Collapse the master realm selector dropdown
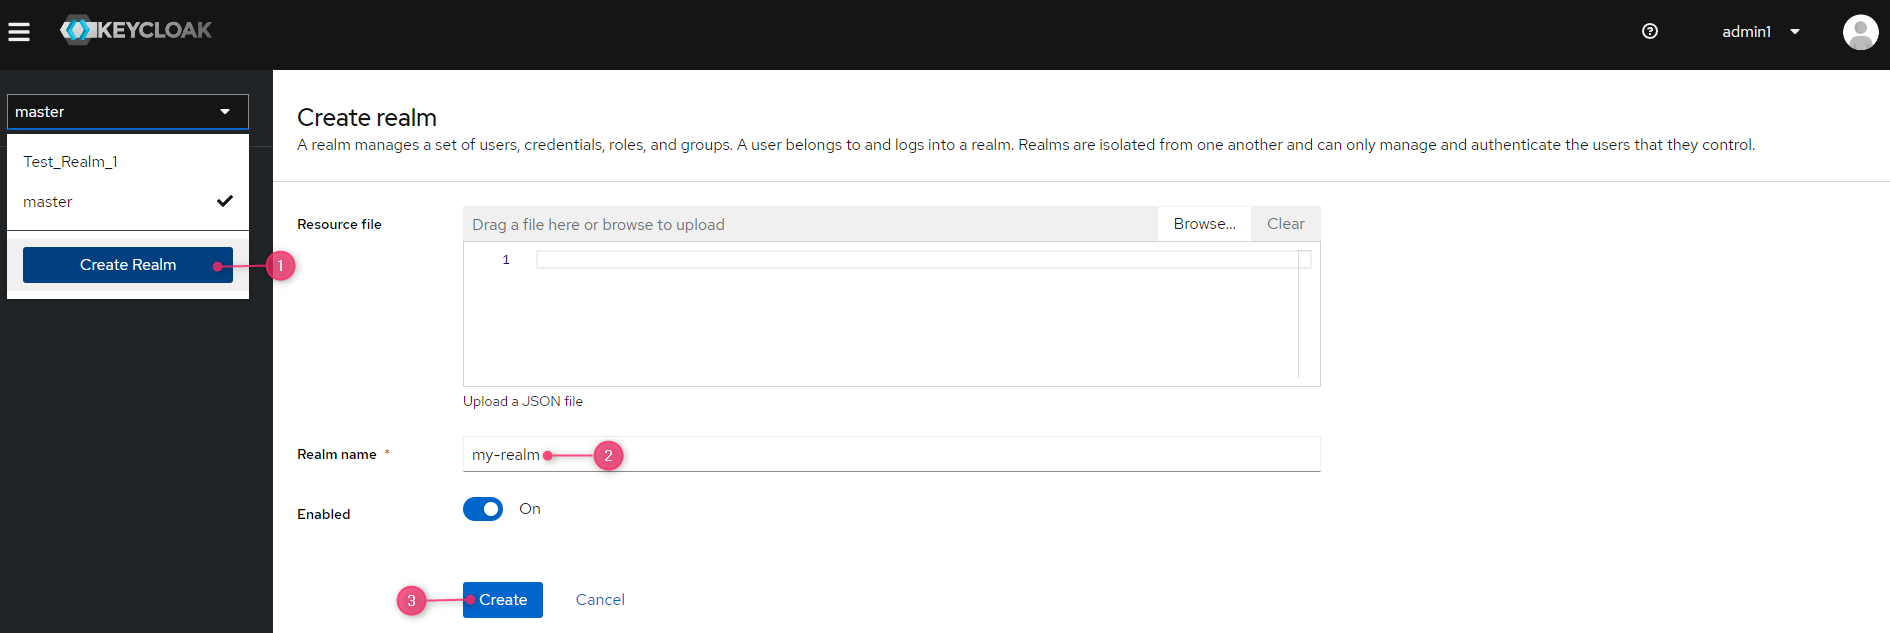 coord(128,112)
